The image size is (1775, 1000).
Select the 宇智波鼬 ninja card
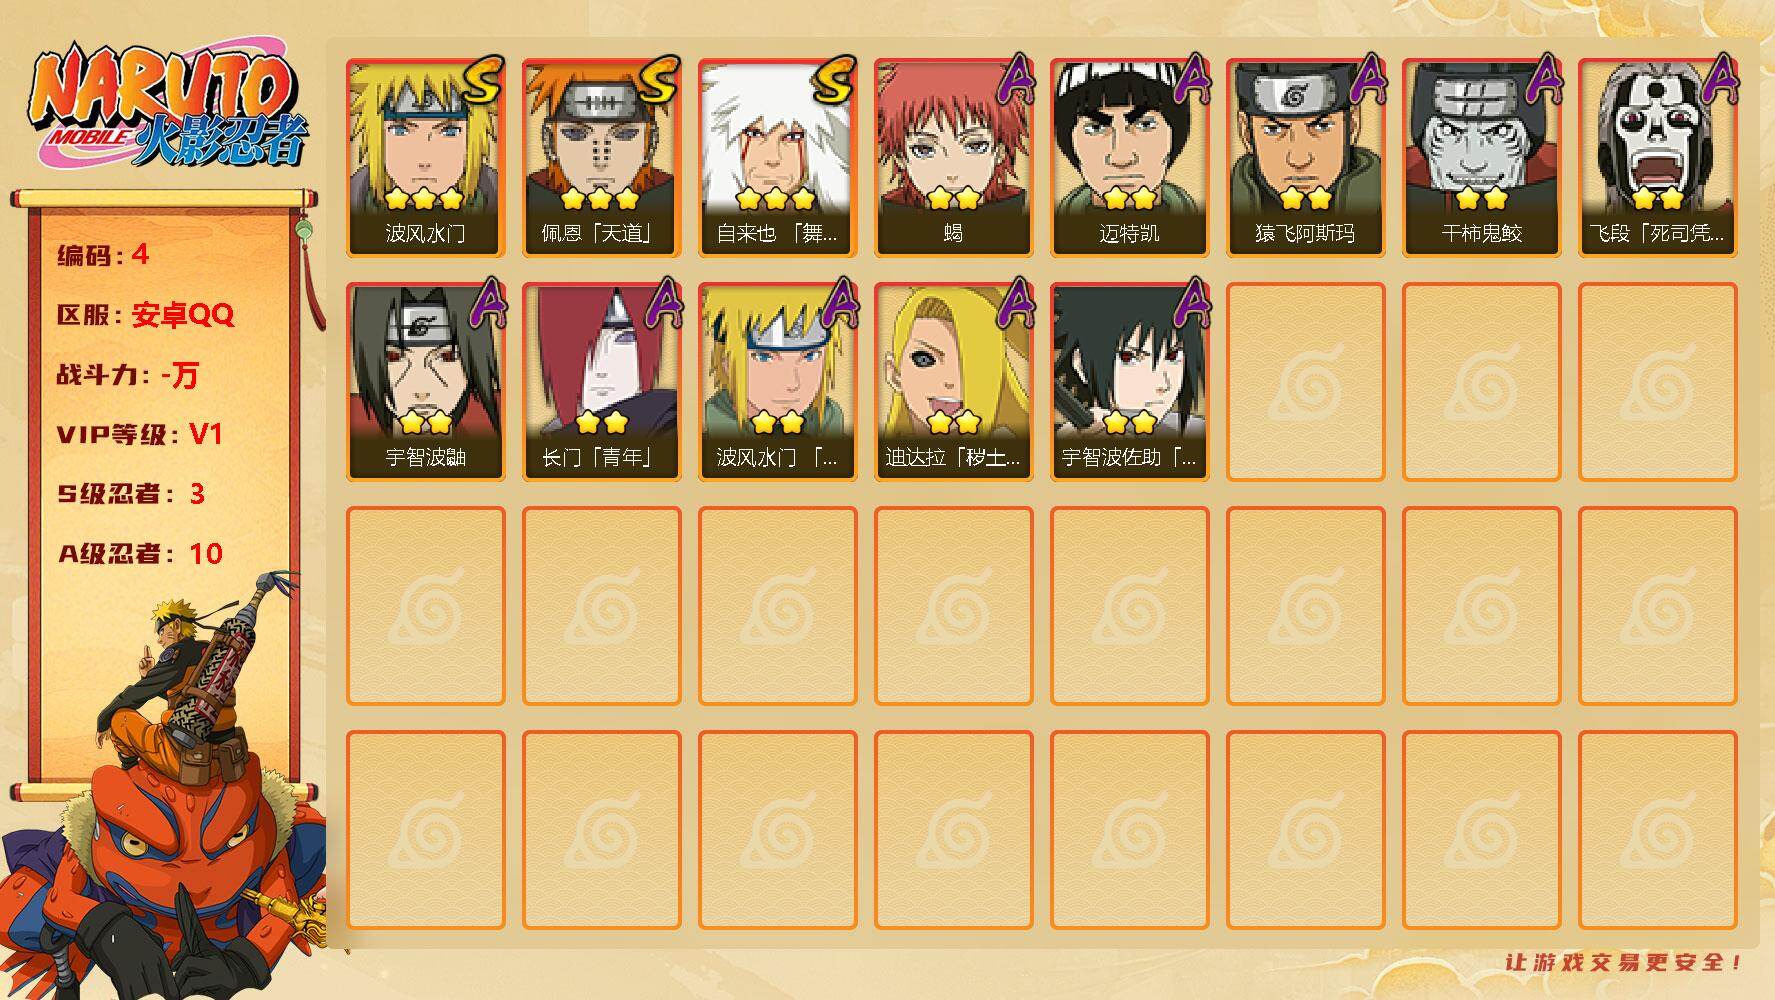(426, 382)
